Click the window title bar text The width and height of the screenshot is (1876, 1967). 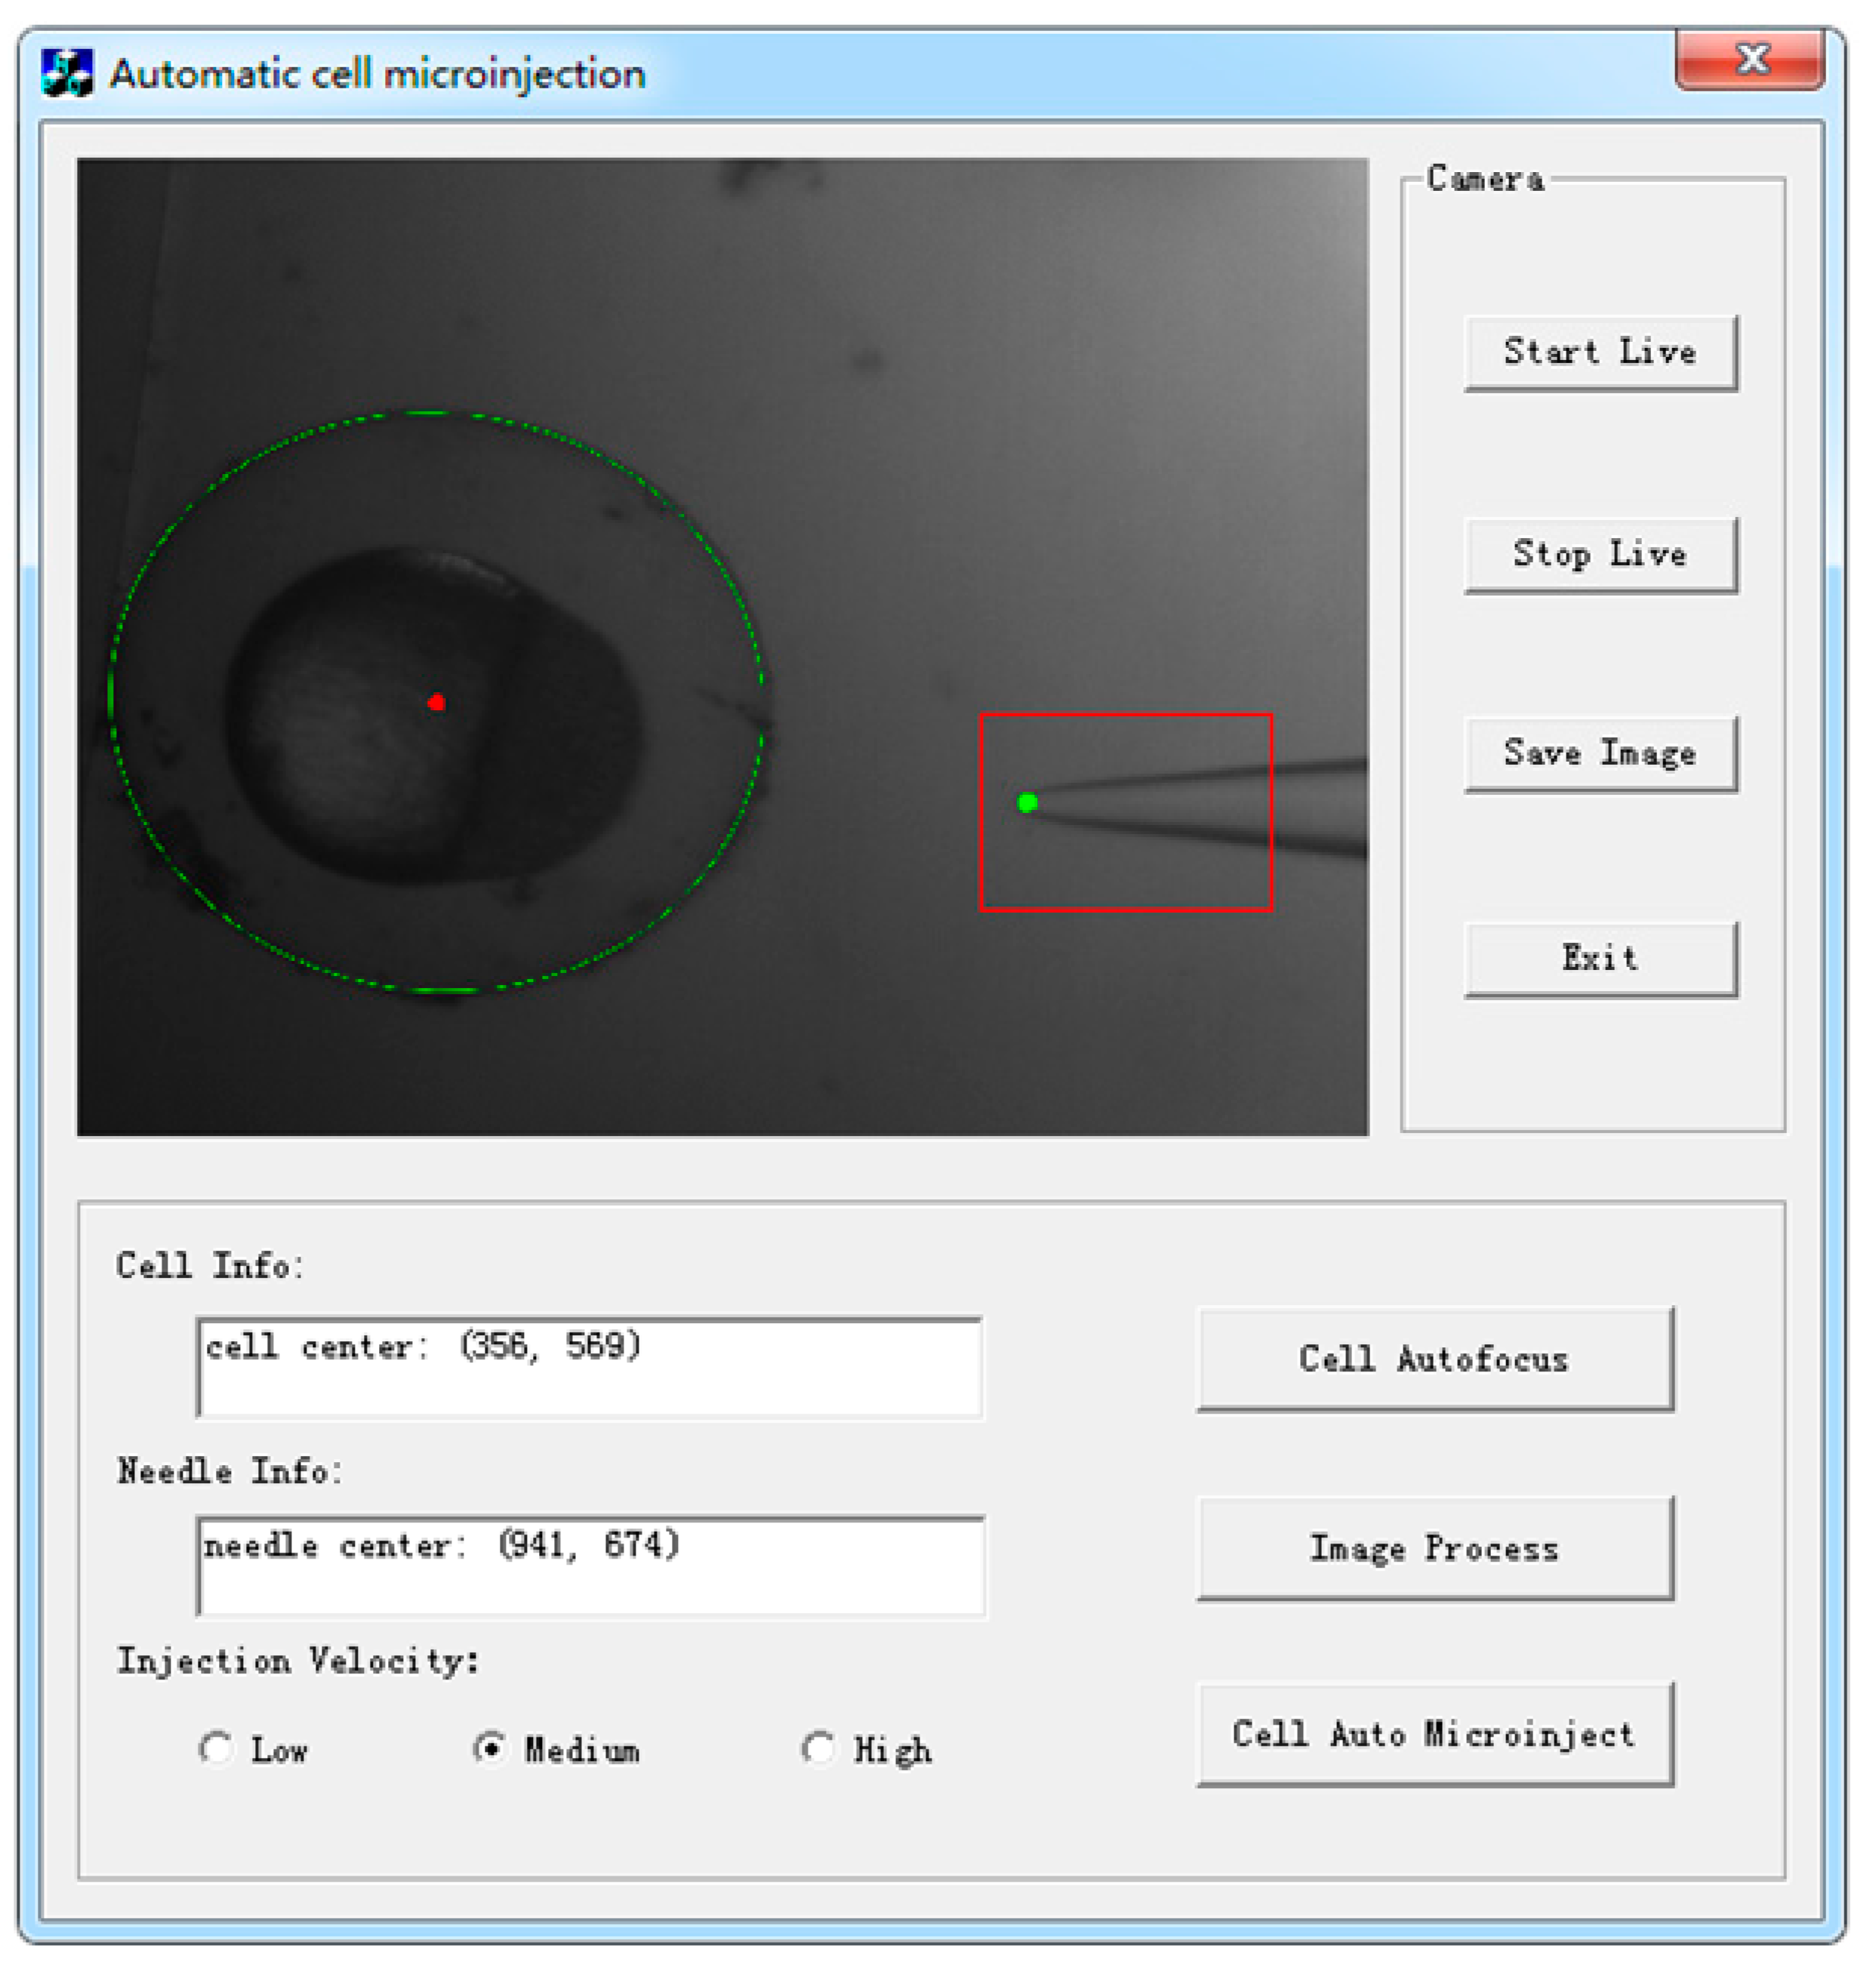(x=377, y=74)
